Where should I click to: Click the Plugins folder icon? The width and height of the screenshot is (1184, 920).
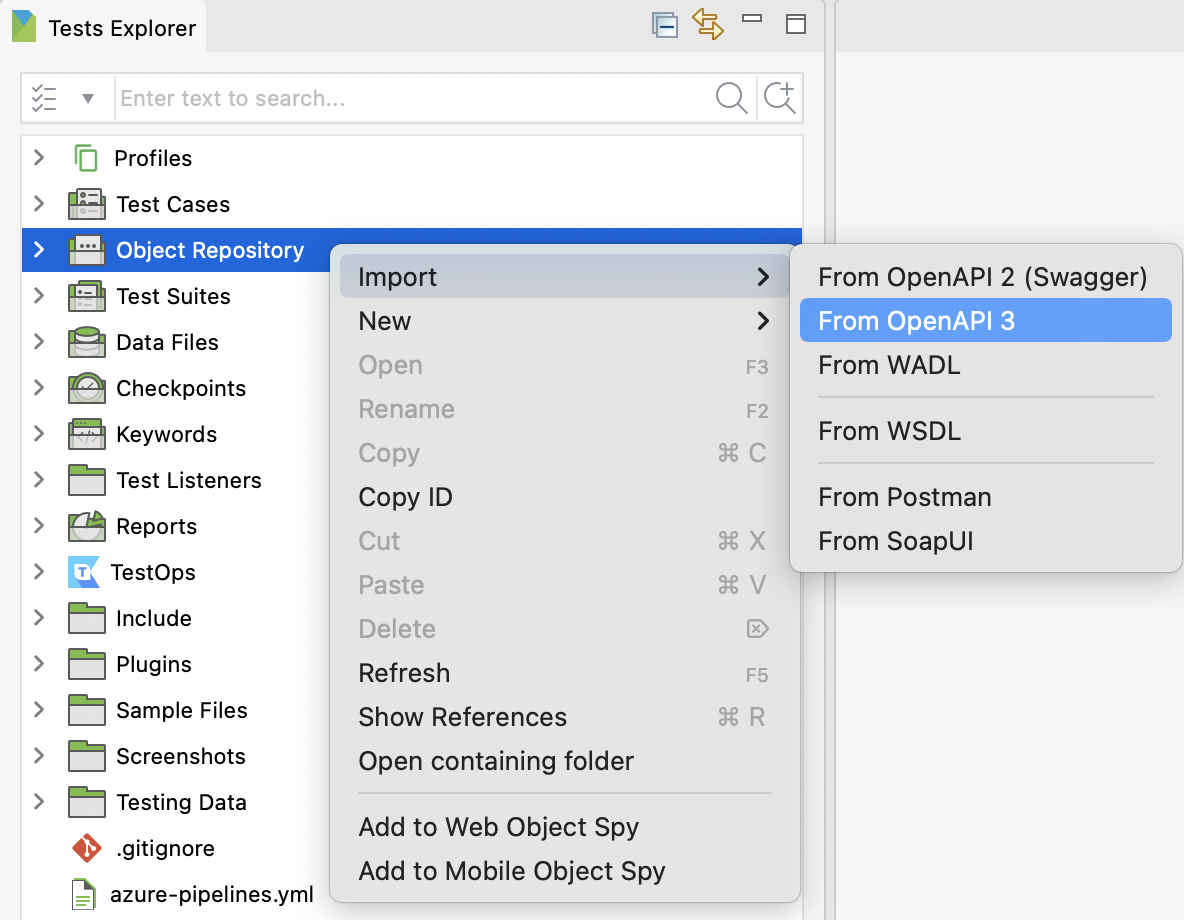87,664
